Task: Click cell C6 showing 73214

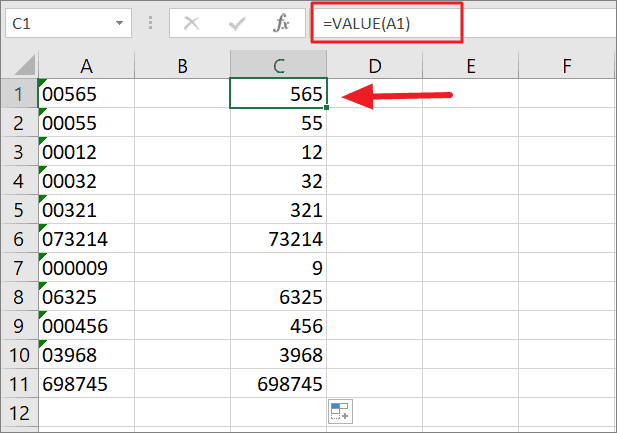Action: pos(279,239)
